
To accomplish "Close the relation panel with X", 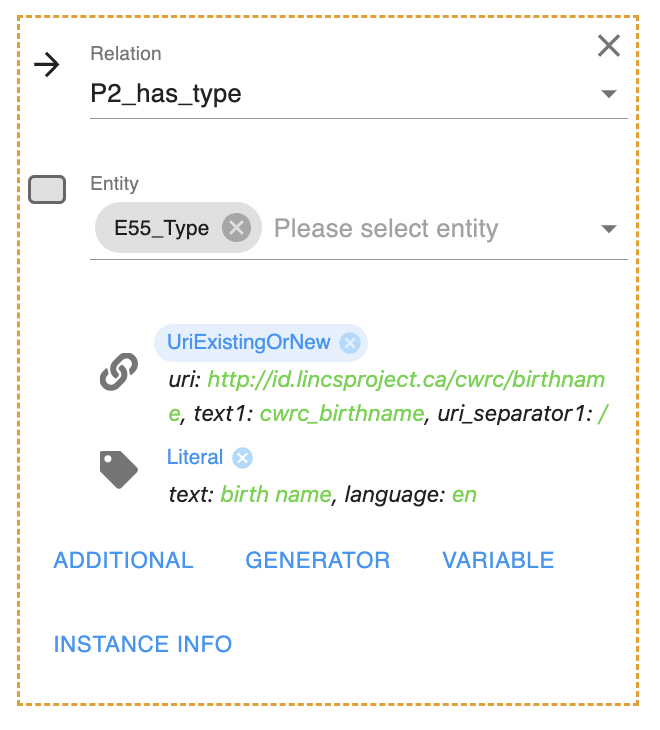I will pos(608,46).
